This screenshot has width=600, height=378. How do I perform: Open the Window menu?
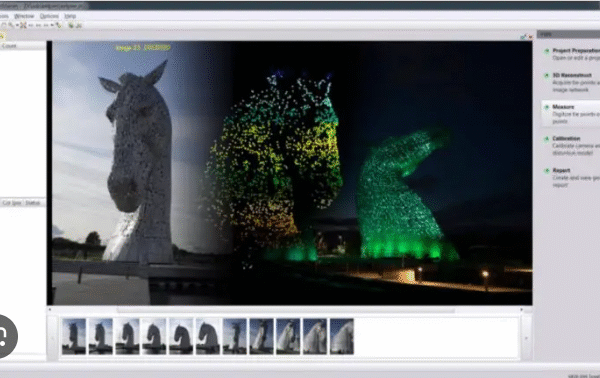point(24,16)
